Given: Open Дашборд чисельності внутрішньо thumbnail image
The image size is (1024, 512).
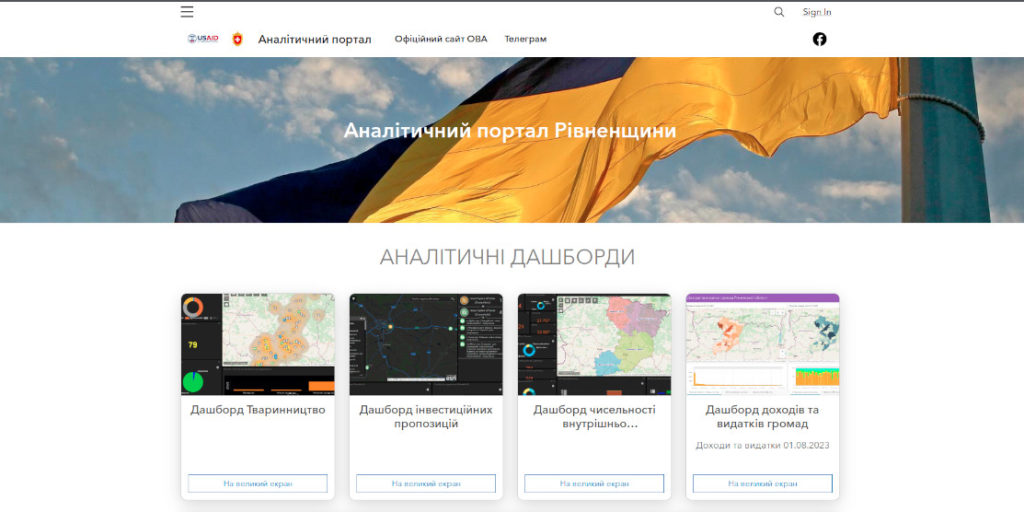Looking at the screenshot, I should [594, 344].
